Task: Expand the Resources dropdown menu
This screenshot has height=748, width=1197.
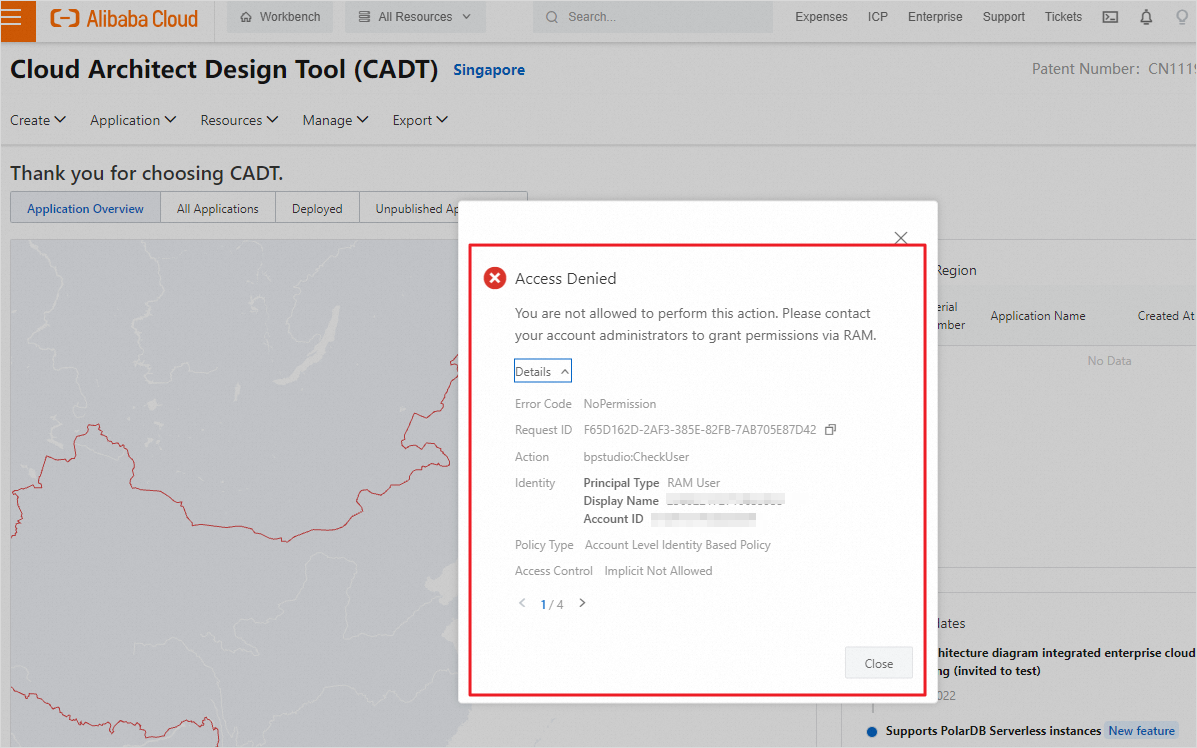Action: pyautogui.click(x=239, y=120)
